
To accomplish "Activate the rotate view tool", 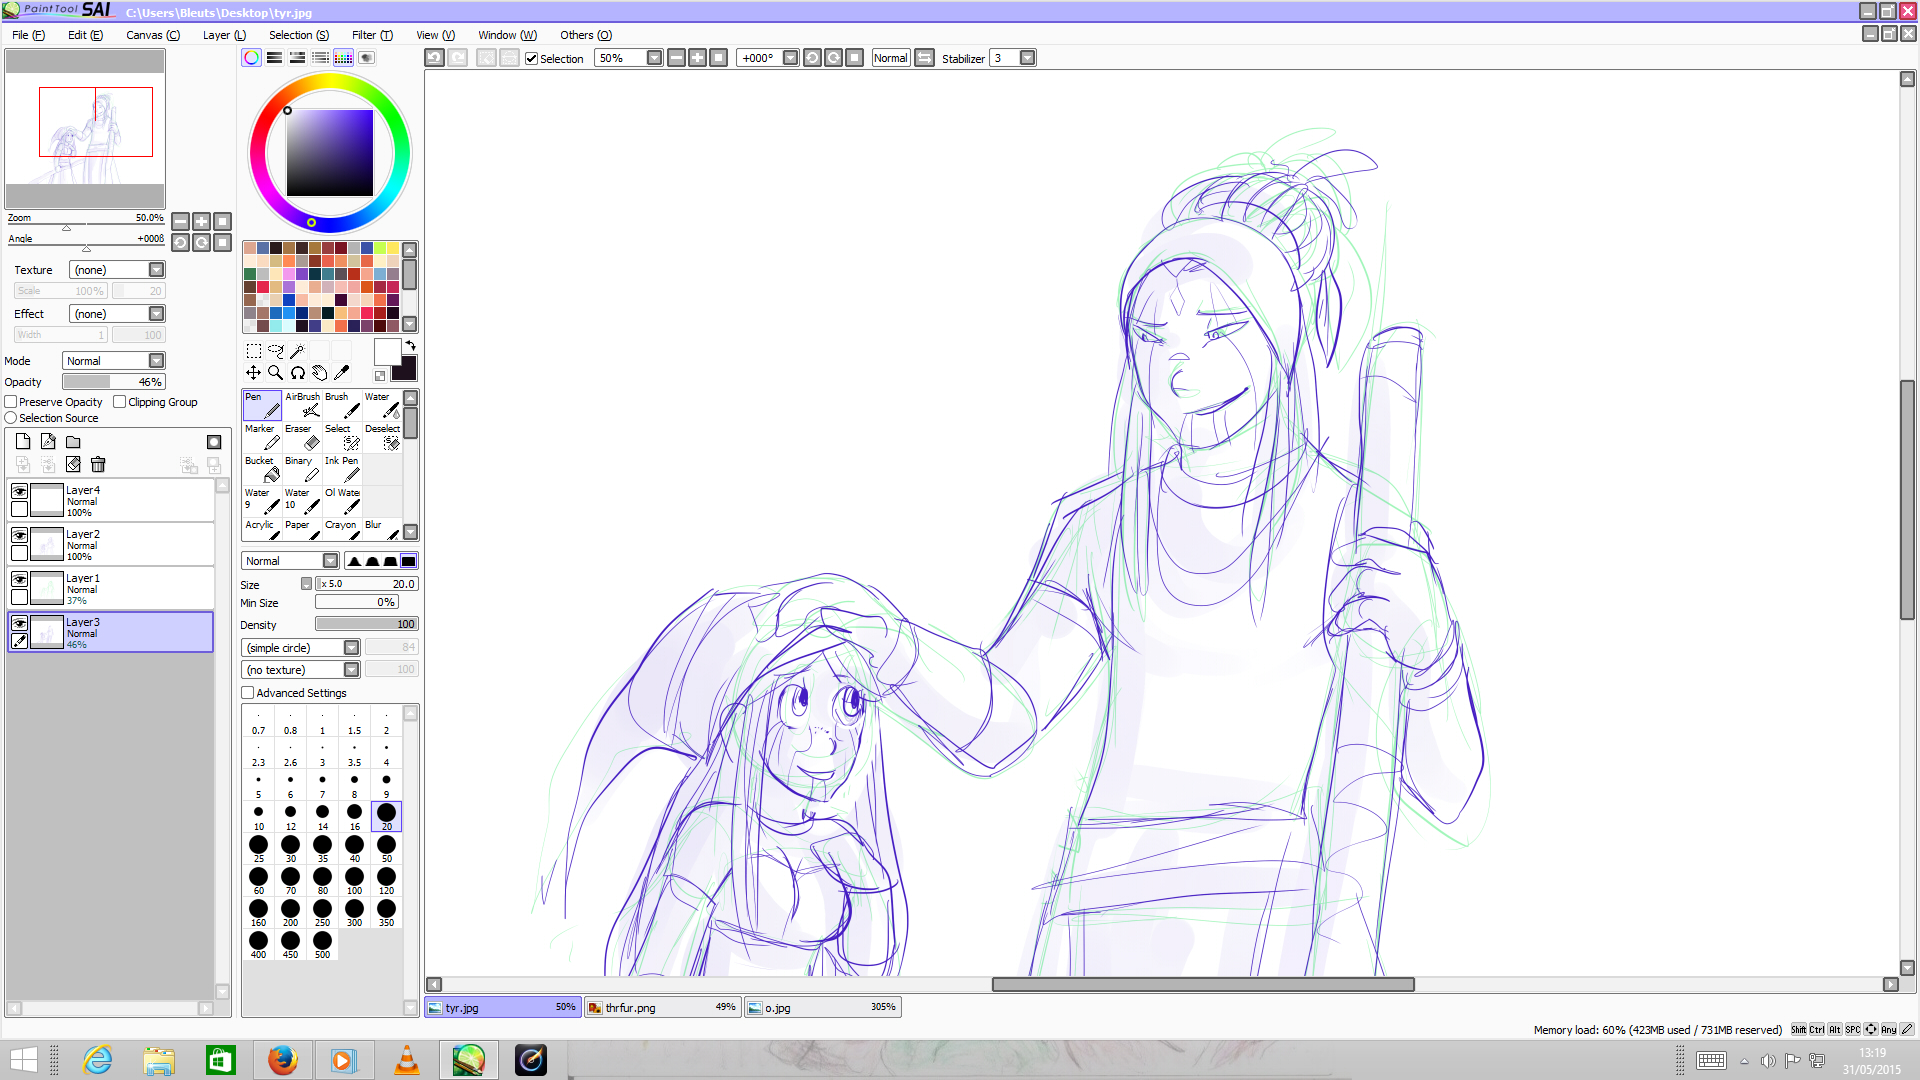I will click(x=297, y=373).
